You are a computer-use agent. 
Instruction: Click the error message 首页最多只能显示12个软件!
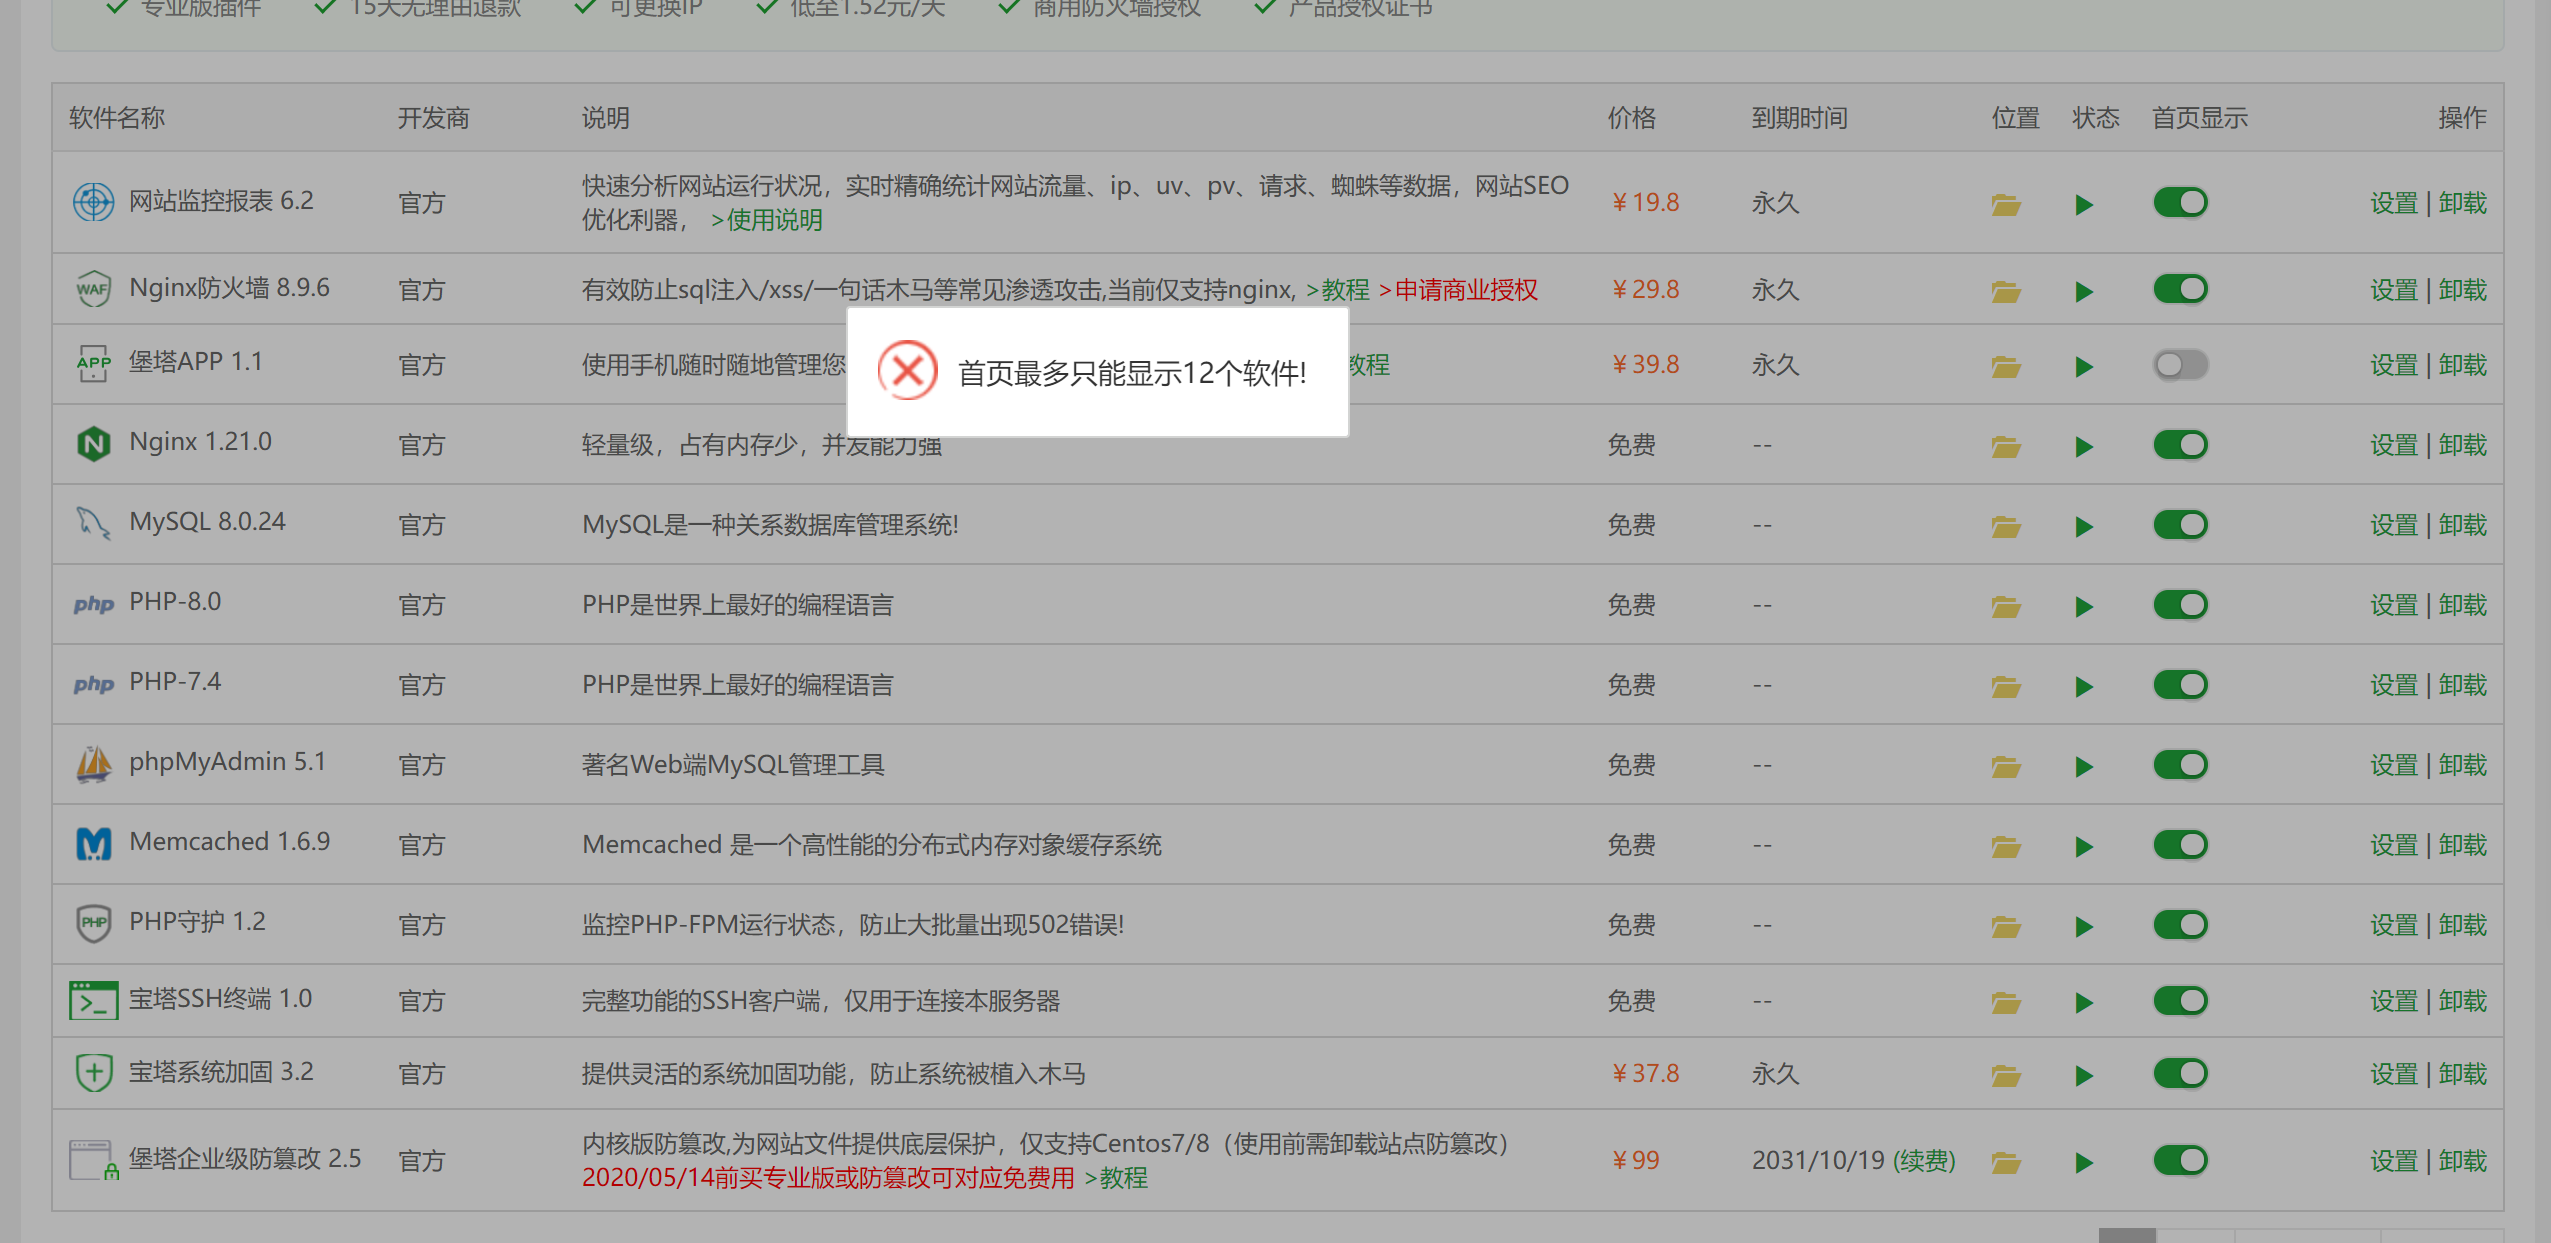pos(1132,373)
